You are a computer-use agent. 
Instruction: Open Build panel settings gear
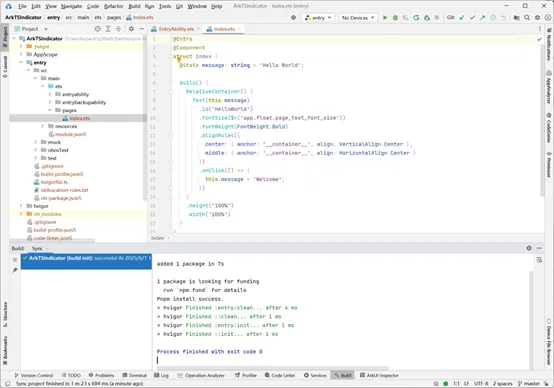click(x=529, y=248)
